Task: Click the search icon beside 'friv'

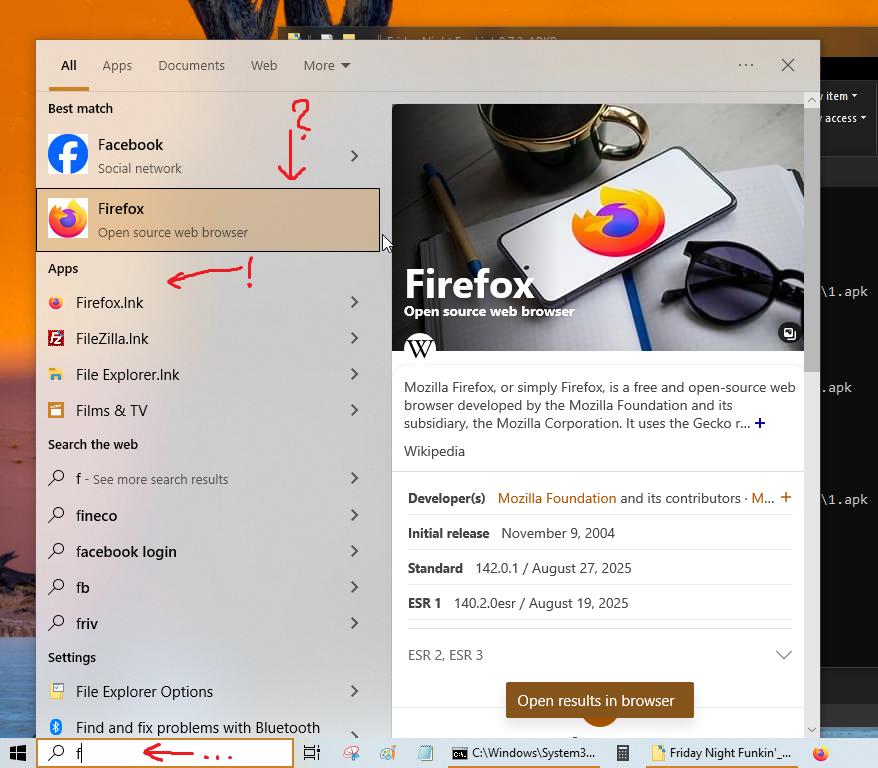Action: click(56, 623)
